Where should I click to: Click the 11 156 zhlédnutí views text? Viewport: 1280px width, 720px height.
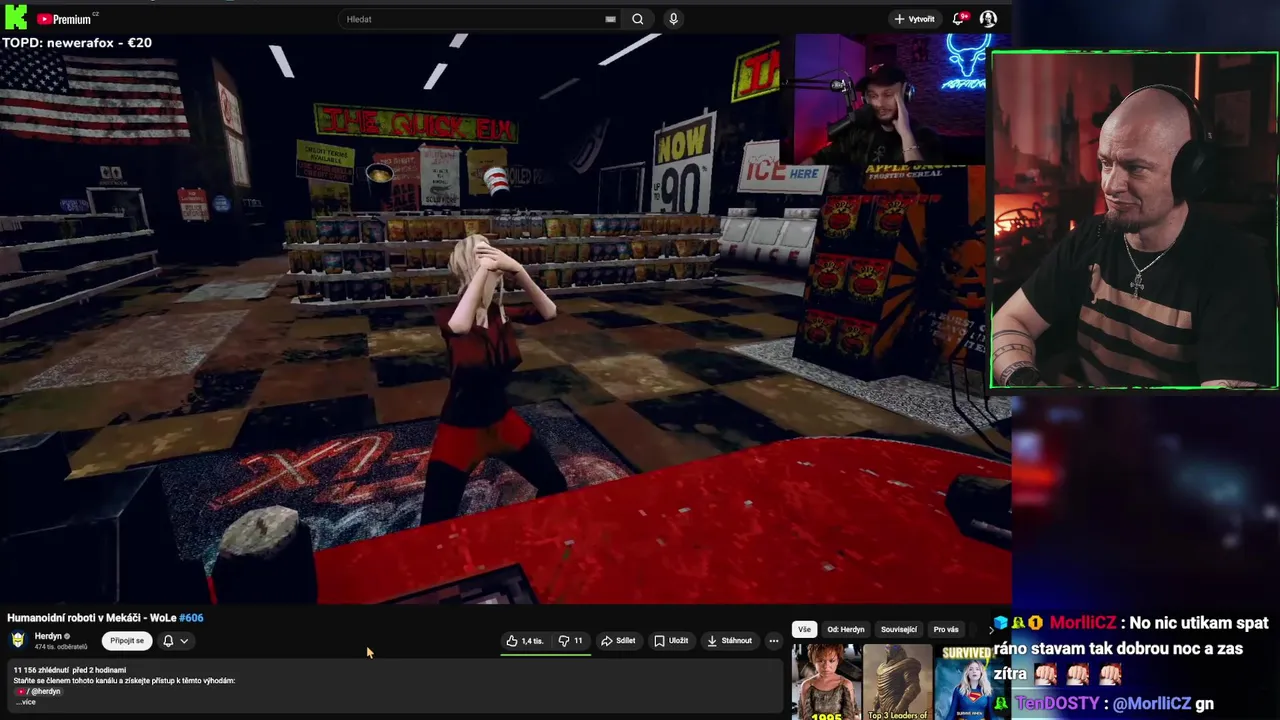click(41, 670)
